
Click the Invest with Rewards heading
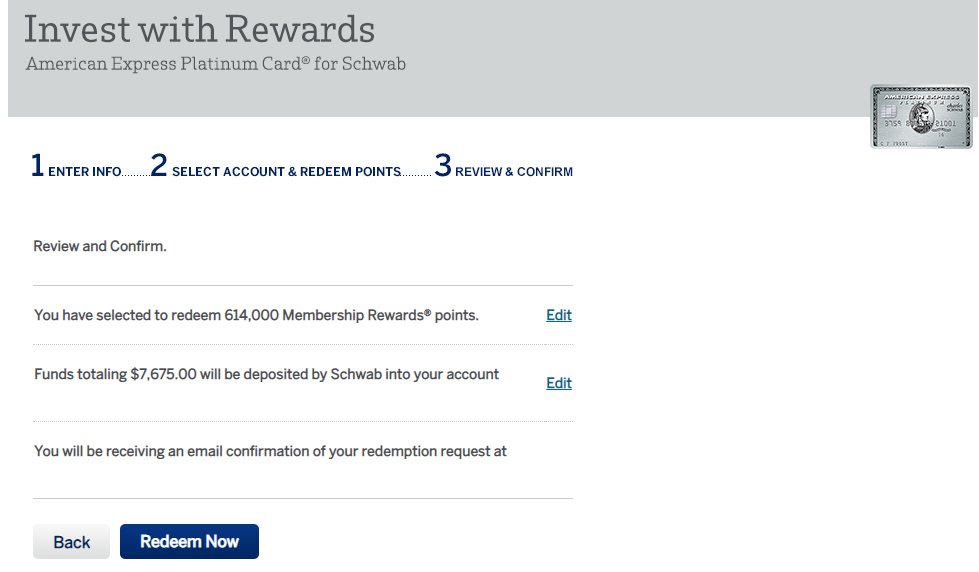(x=199, y=29)
